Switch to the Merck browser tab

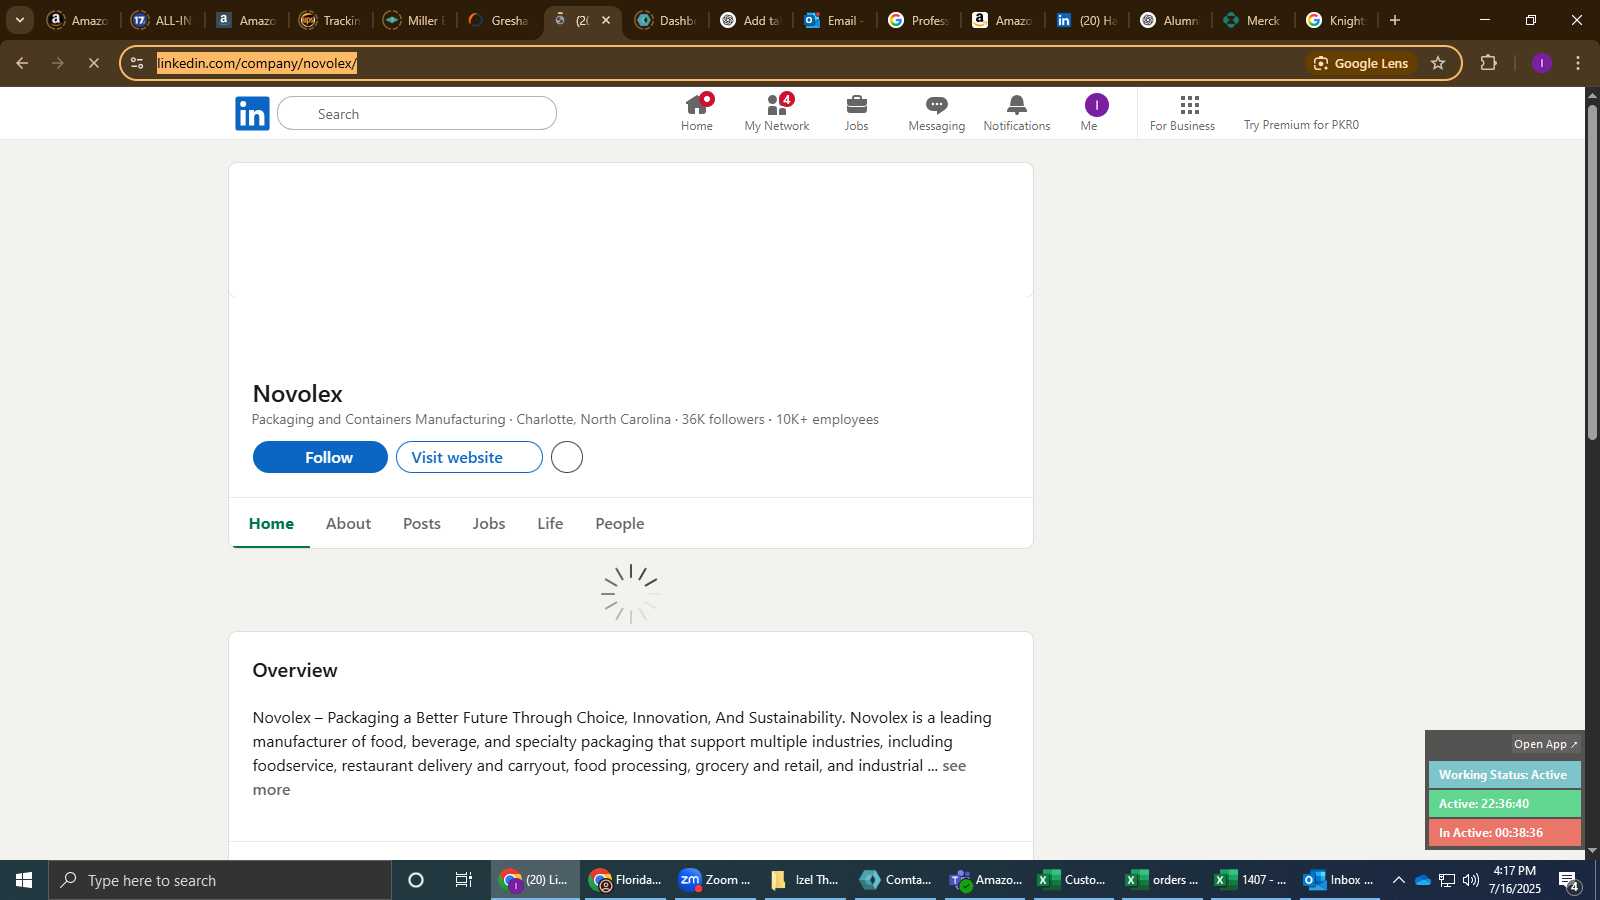[1254, 20]
